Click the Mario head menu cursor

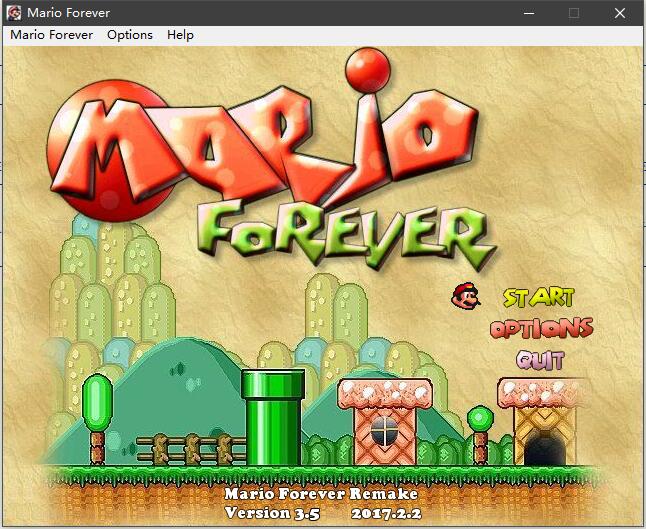(466, 295)
